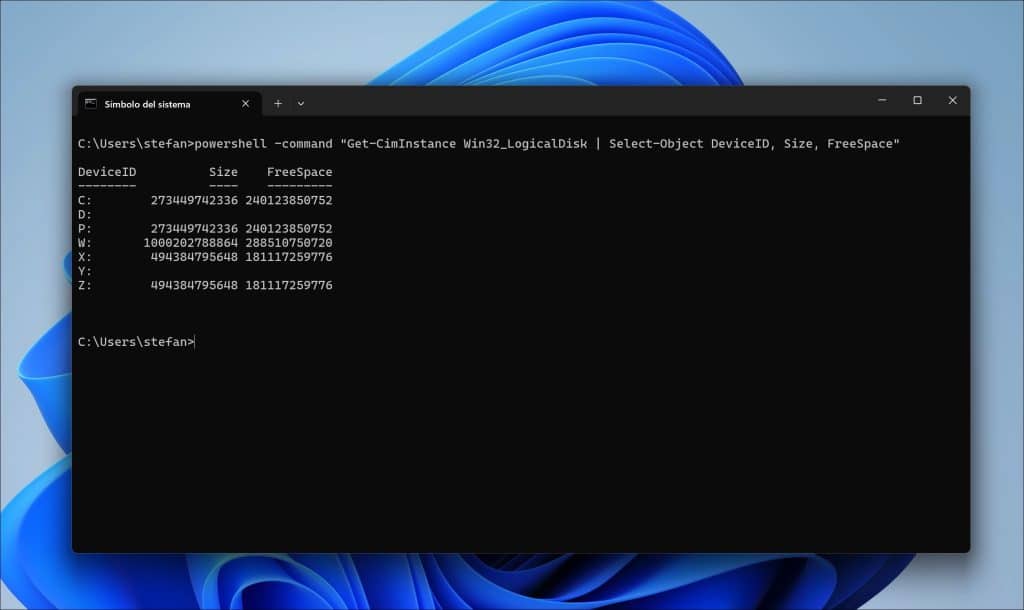Image resolution: width=1024 pixels, height=610 pixels.
Task: Click Win32_LogicalDisk in the command line
Action: point(525,144)
